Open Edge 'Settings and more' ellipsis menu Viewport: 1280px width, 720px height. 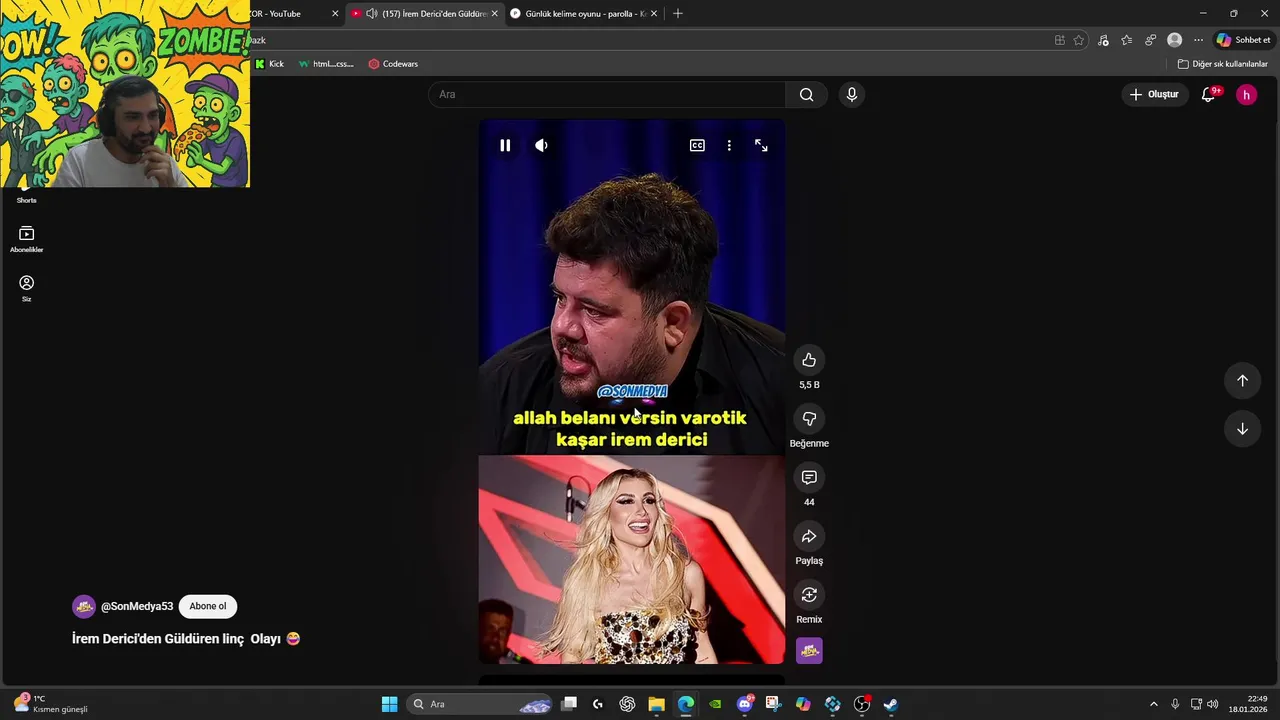[x=1198, y=40]
